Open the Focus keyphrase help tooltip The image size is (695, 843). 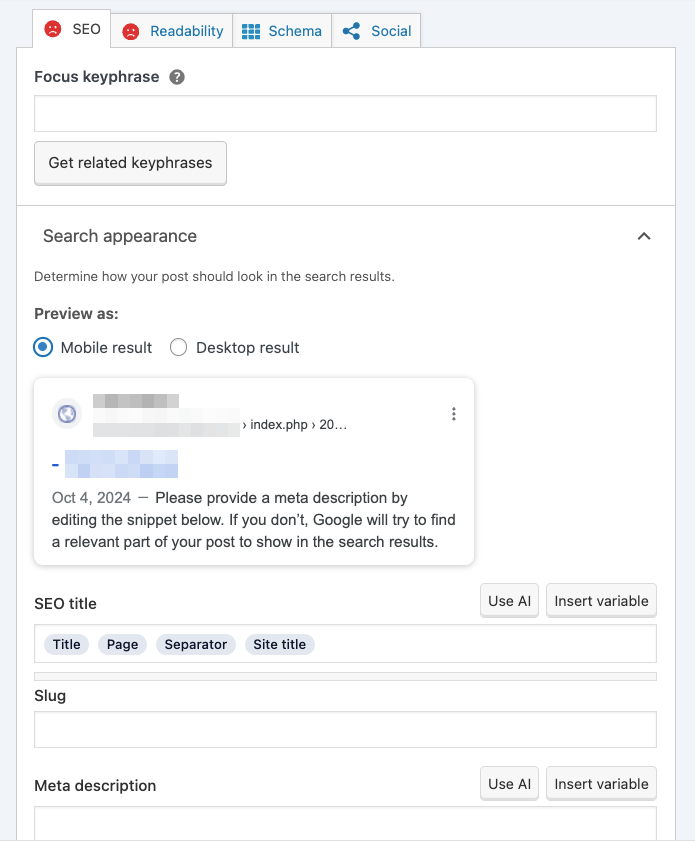pos(176,76)
